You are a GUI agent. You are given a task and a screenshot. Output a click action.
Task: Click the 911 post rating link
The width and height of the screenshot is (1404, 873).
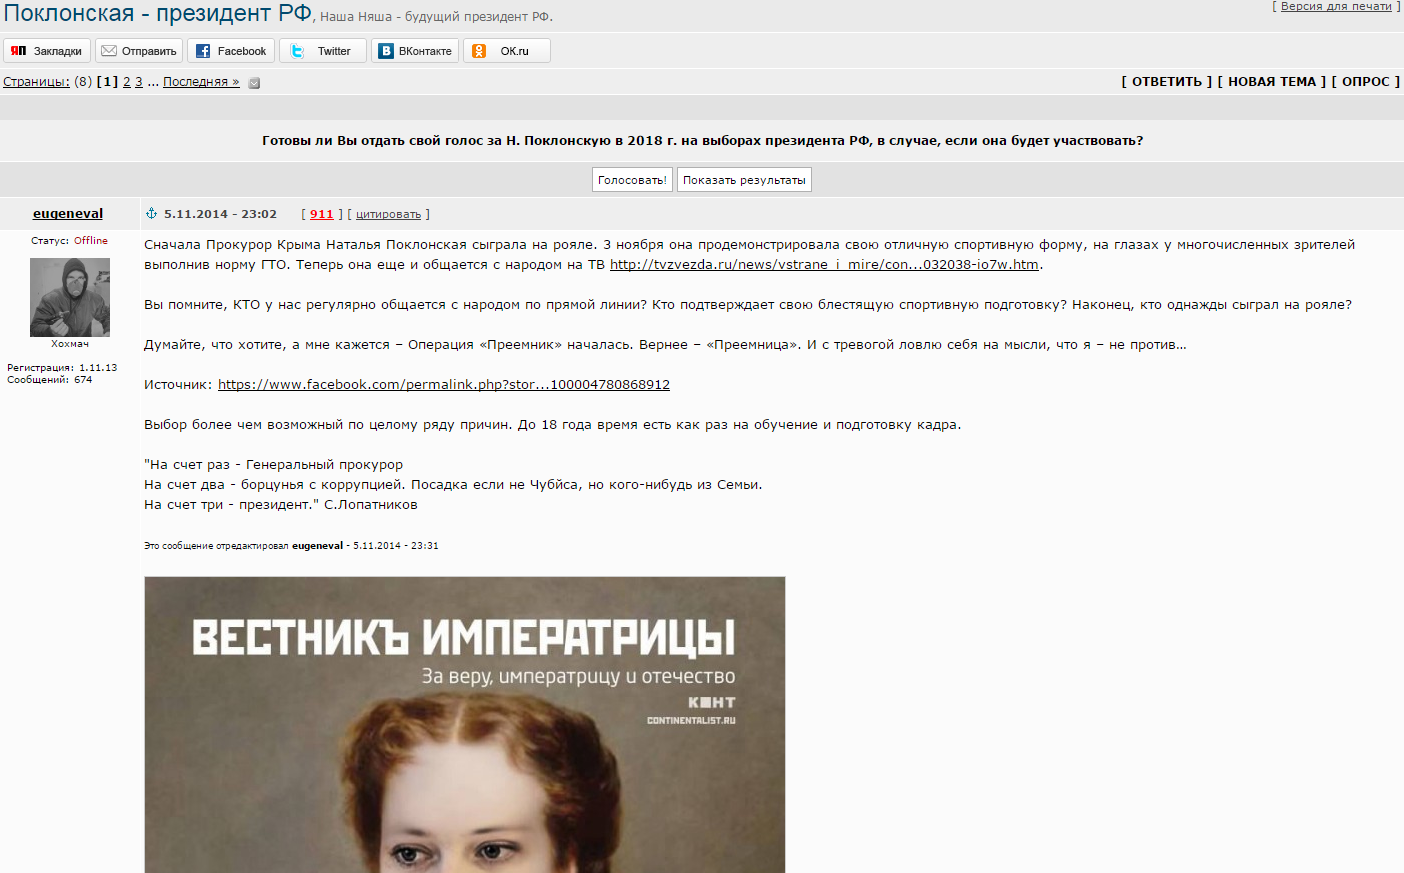tap(322, 214)
